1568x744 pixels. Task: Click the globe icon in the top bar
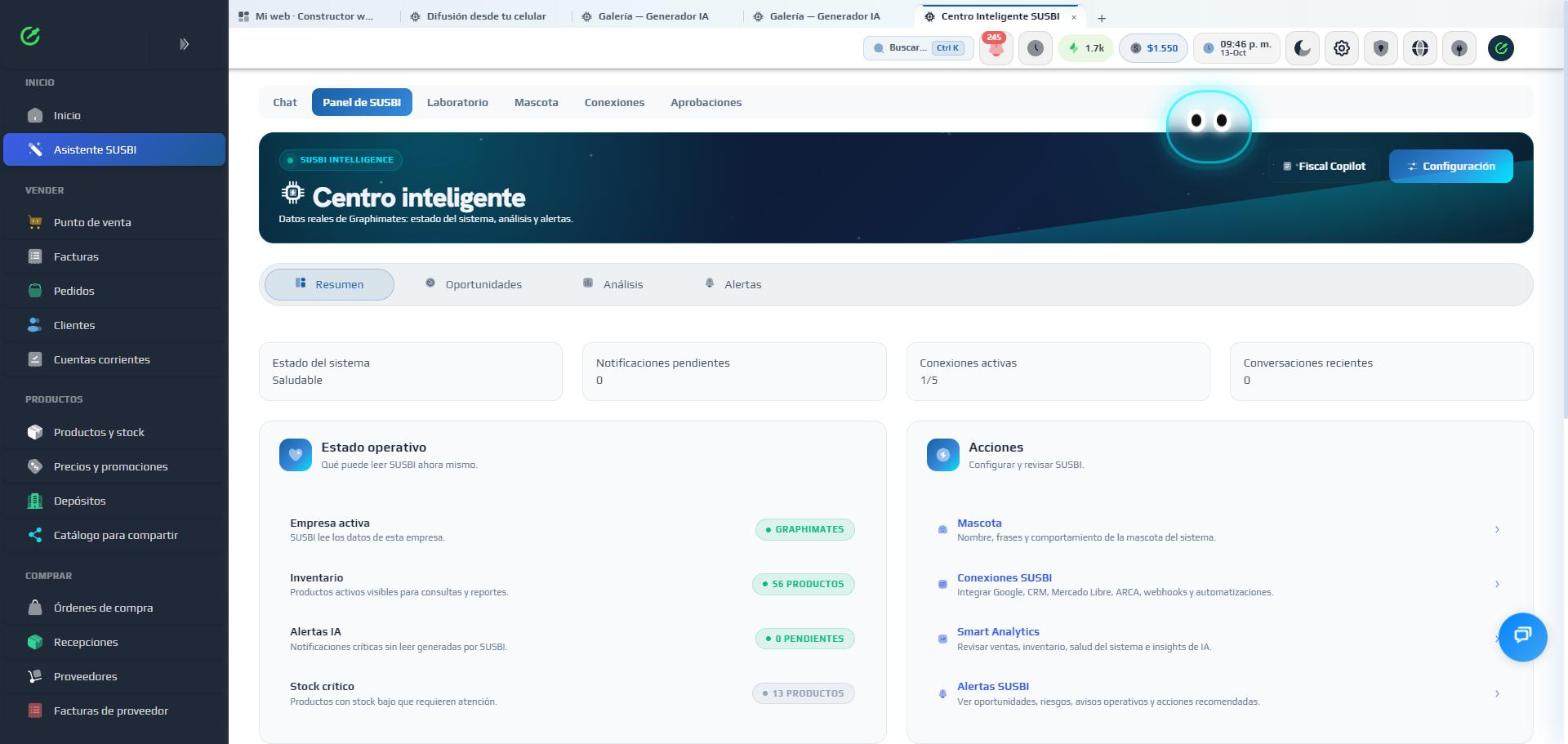(x=1420, y=48)
